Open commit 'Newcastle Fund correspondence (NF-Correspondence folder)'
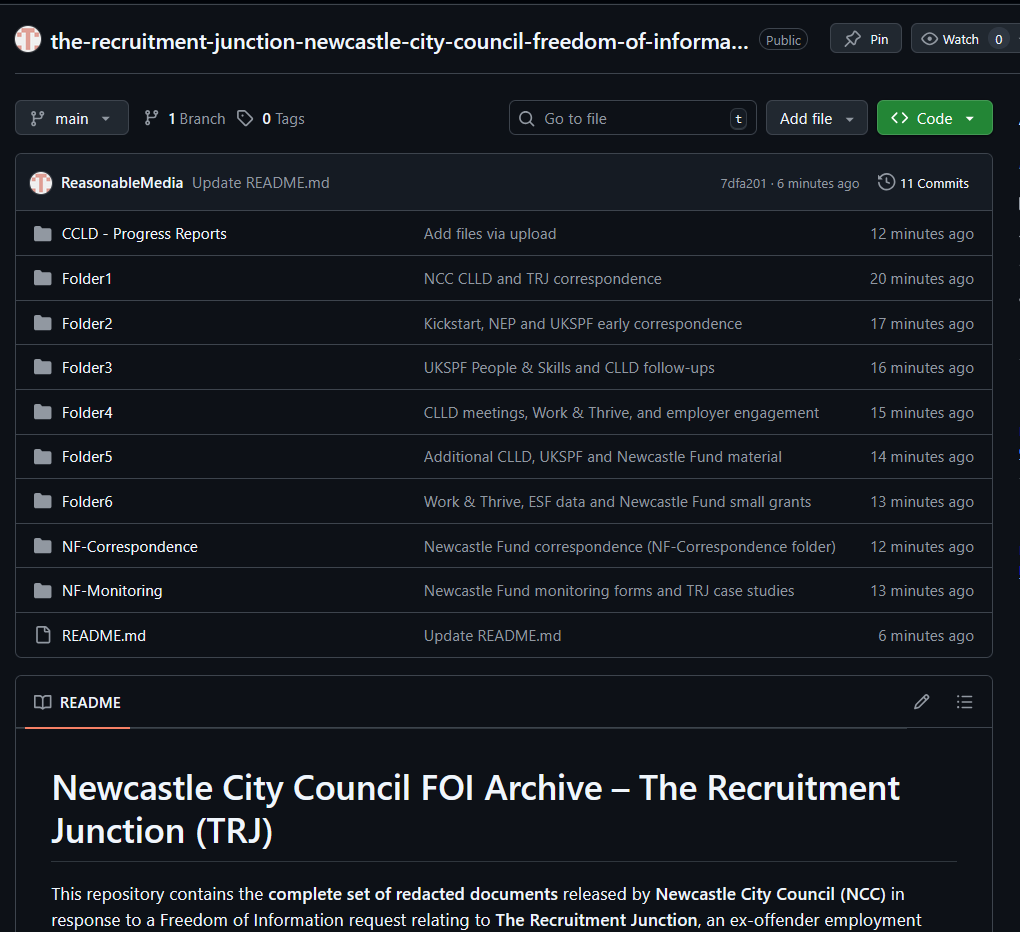This screenshot has height=932, width=1020. pos(630,546)
